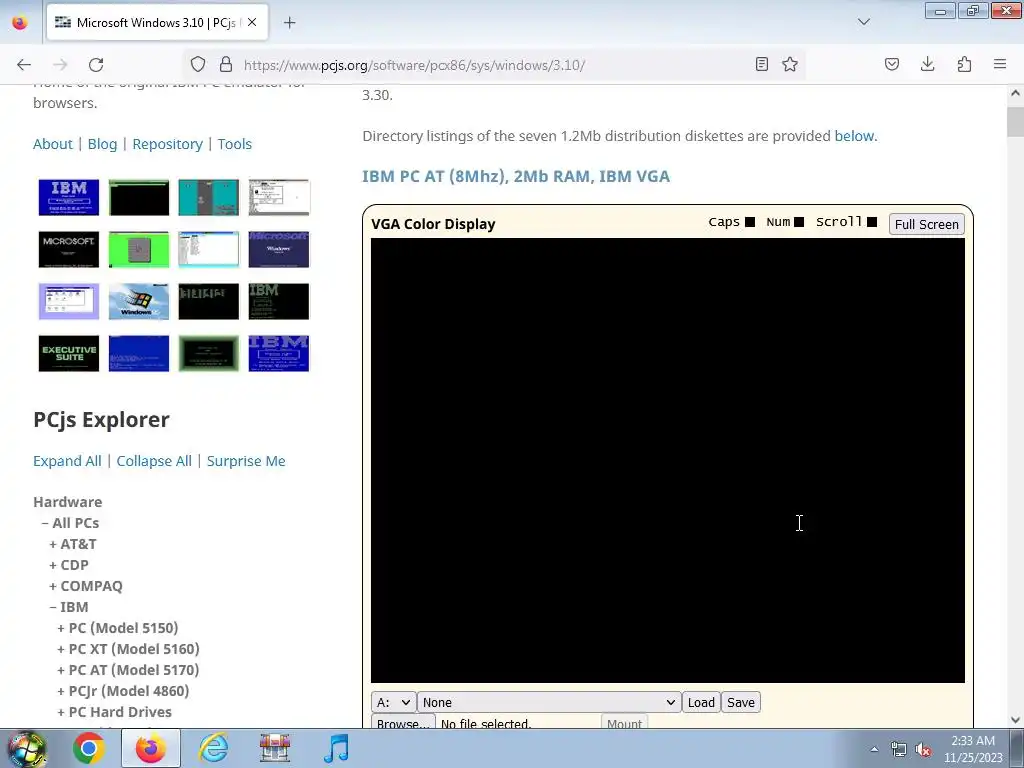The height and width of the screenshot is (768, 1024).
Task: Show hidden tray icons arrow
Action: (x=874, y=749)
